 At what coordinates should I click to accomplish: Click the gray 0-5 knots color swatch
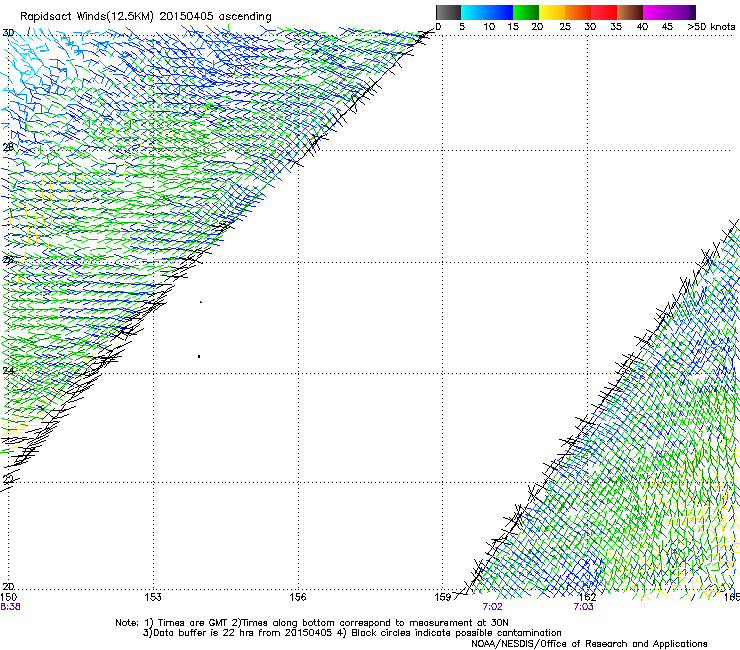[448, 12]
